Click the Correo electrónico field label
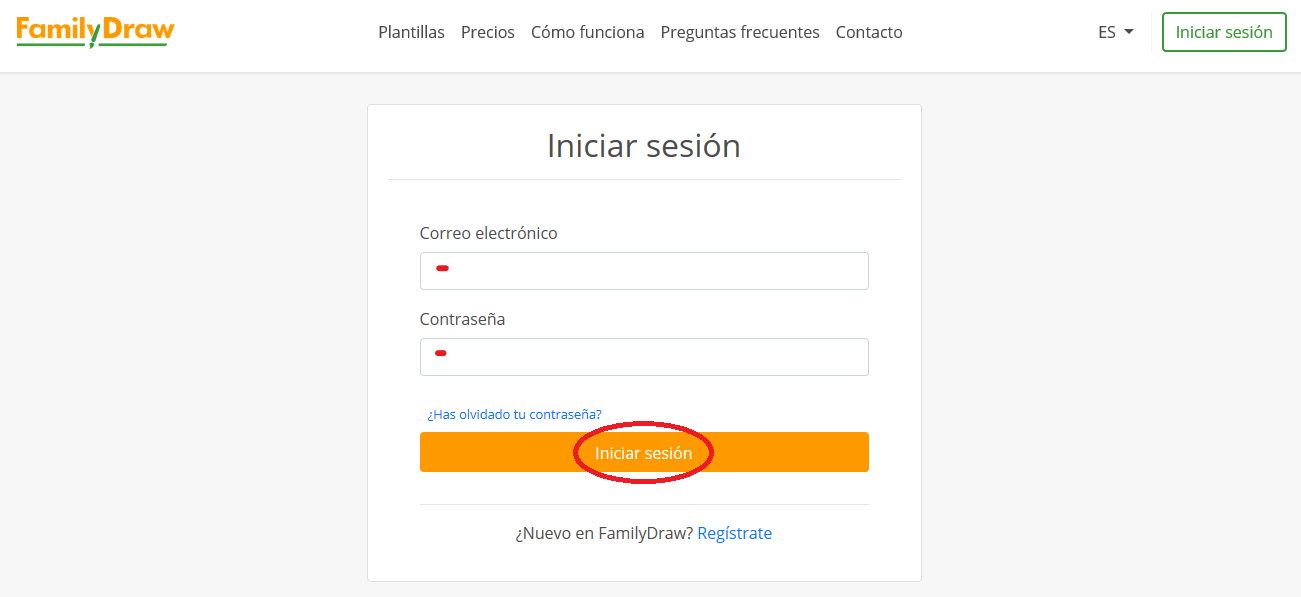Image resolution: width=1301 pixels, height=597 pixels. (488, 233)
